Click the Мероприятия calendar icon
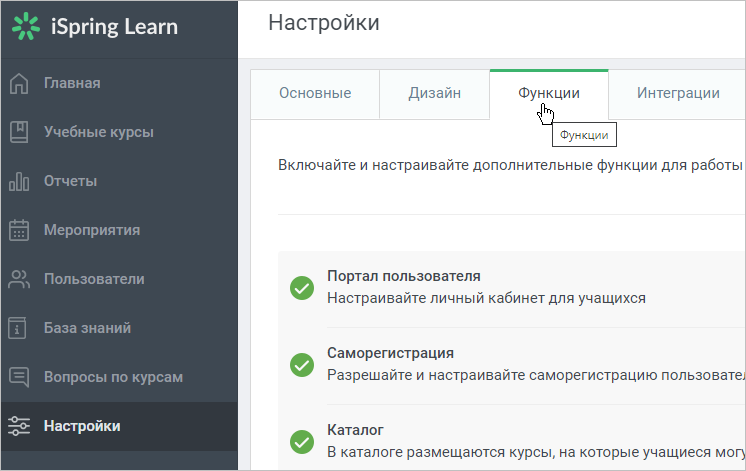 tap(19, 230)
